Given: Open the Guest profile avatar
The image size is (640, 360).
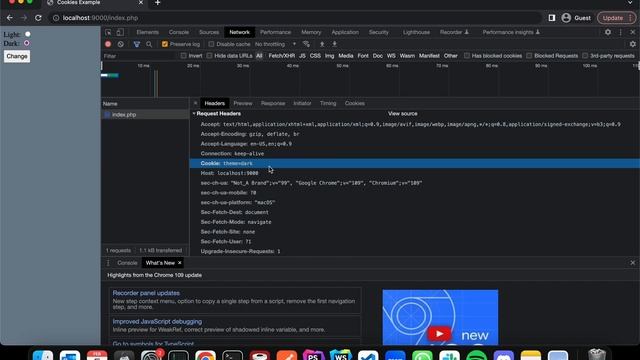Looking at the screenshot, I should click(566, 18).
